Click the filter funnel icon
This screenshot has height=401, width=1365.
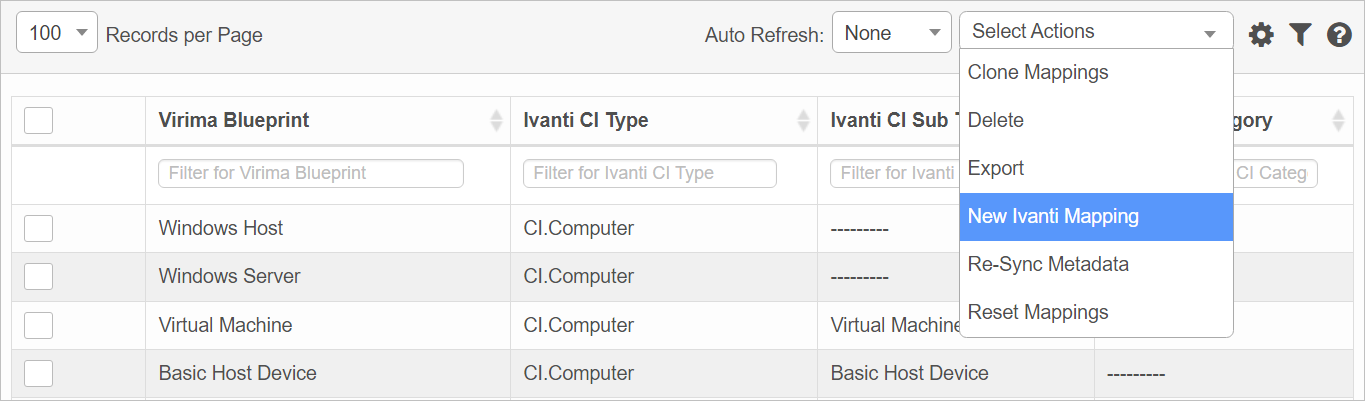click(x=1300, y=35)
